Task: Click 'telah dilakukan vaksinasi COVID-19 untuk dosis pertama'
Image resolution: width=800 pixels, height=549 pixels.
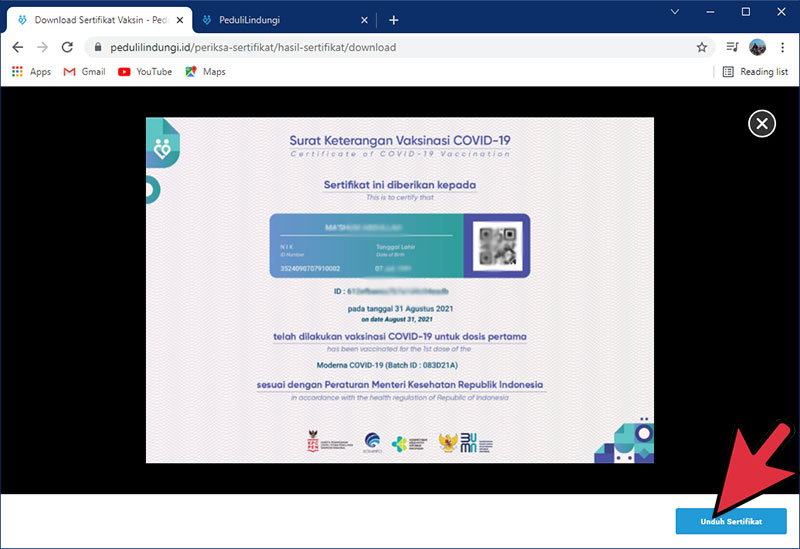Action: [399, 337]
